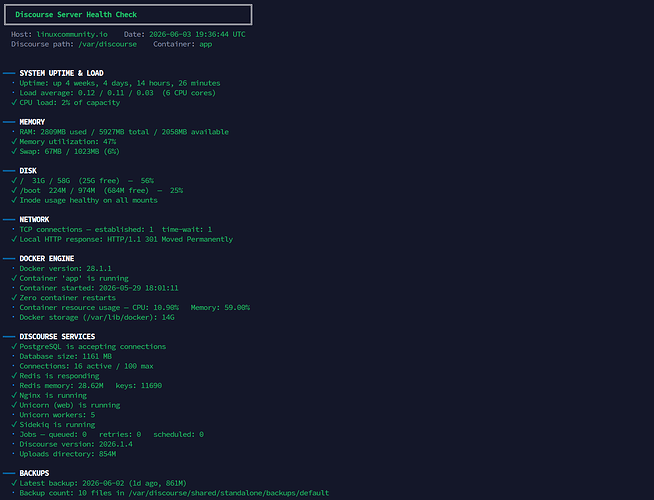
Task: Click the date value 2026-06-03 19:36:44 UTC
Action: pos(197,34)
